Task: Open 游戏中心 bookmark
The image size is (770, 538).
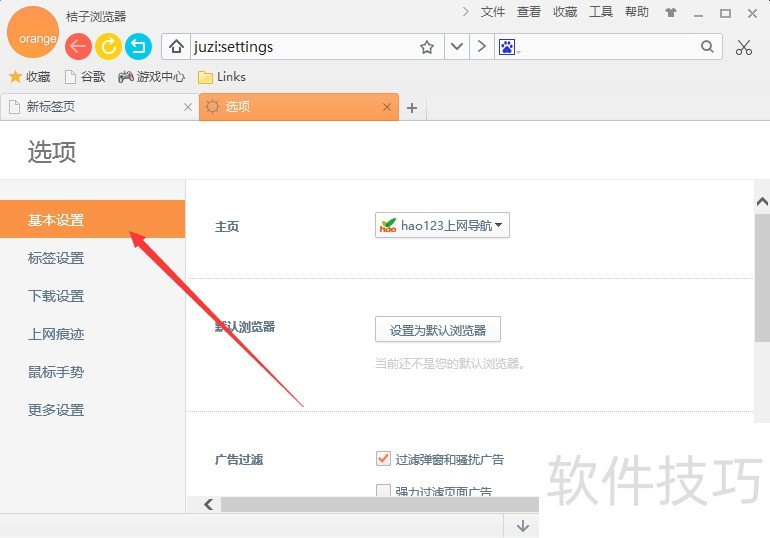Action: coord(151,77)
